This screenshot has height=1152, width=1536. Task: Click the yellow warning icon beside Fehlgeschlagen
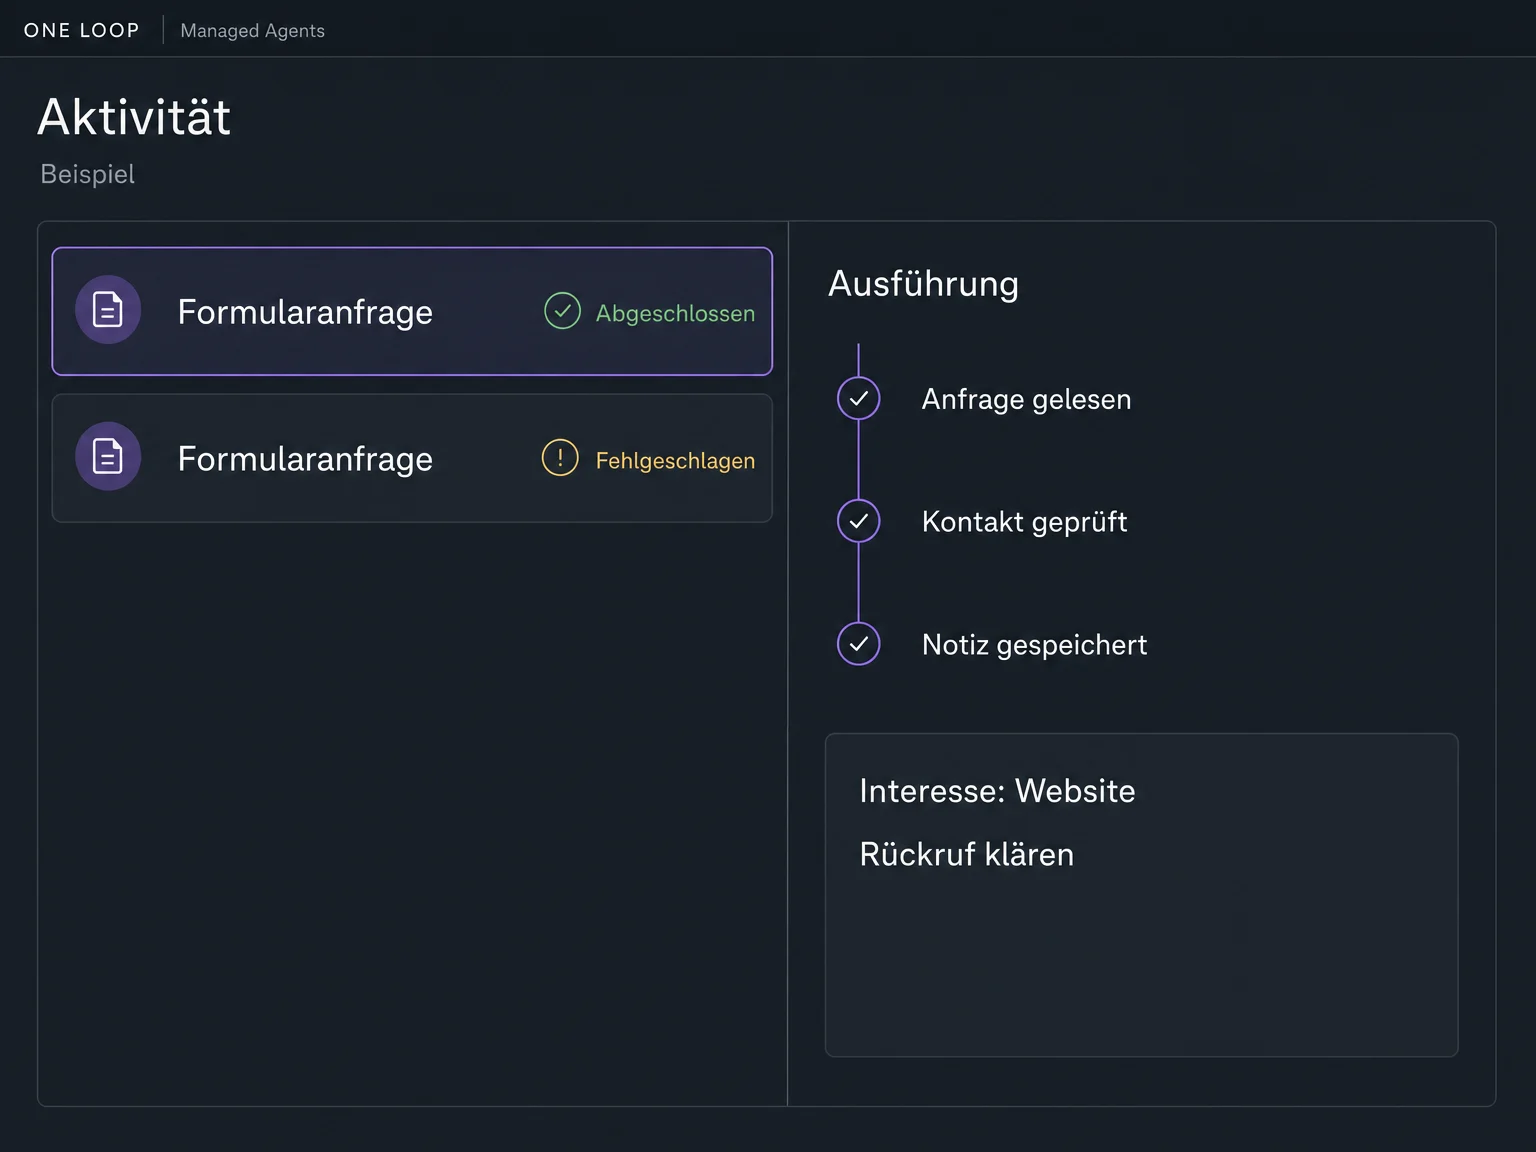560,458
